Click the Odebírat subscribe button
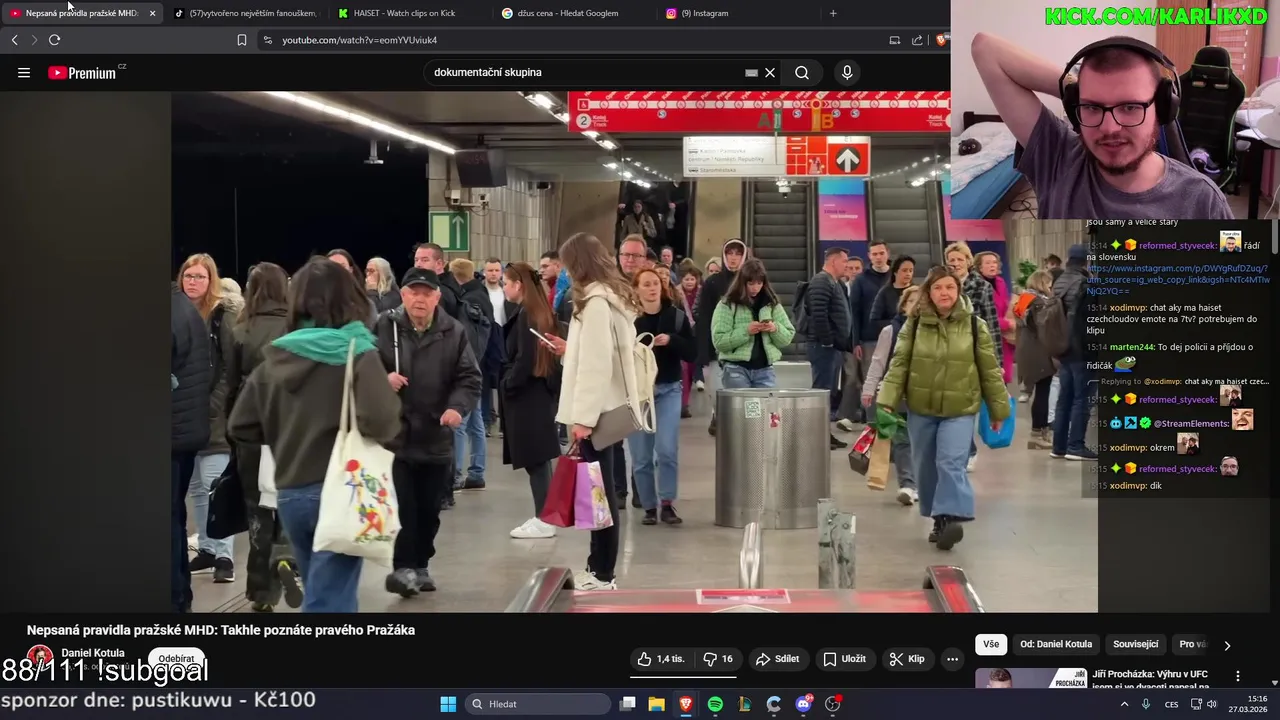1280x720 pixels. [x=176, y=659]
